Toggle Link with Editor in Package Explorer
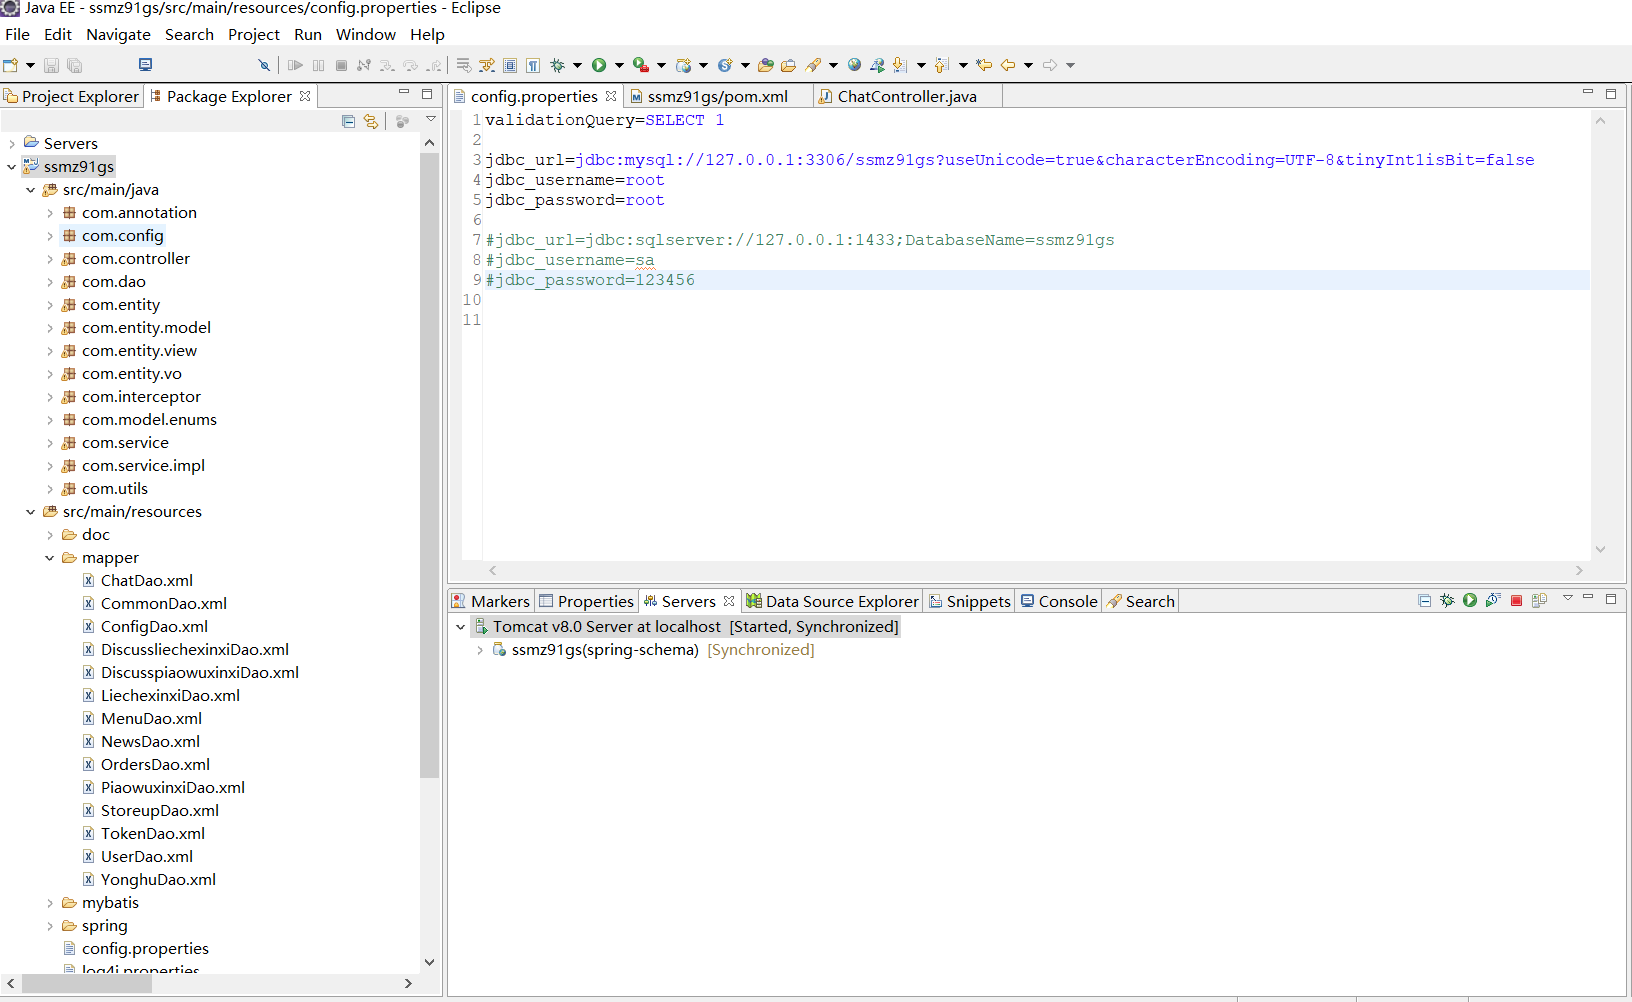Screen dimensions: 1632x1002 point(371,121)
